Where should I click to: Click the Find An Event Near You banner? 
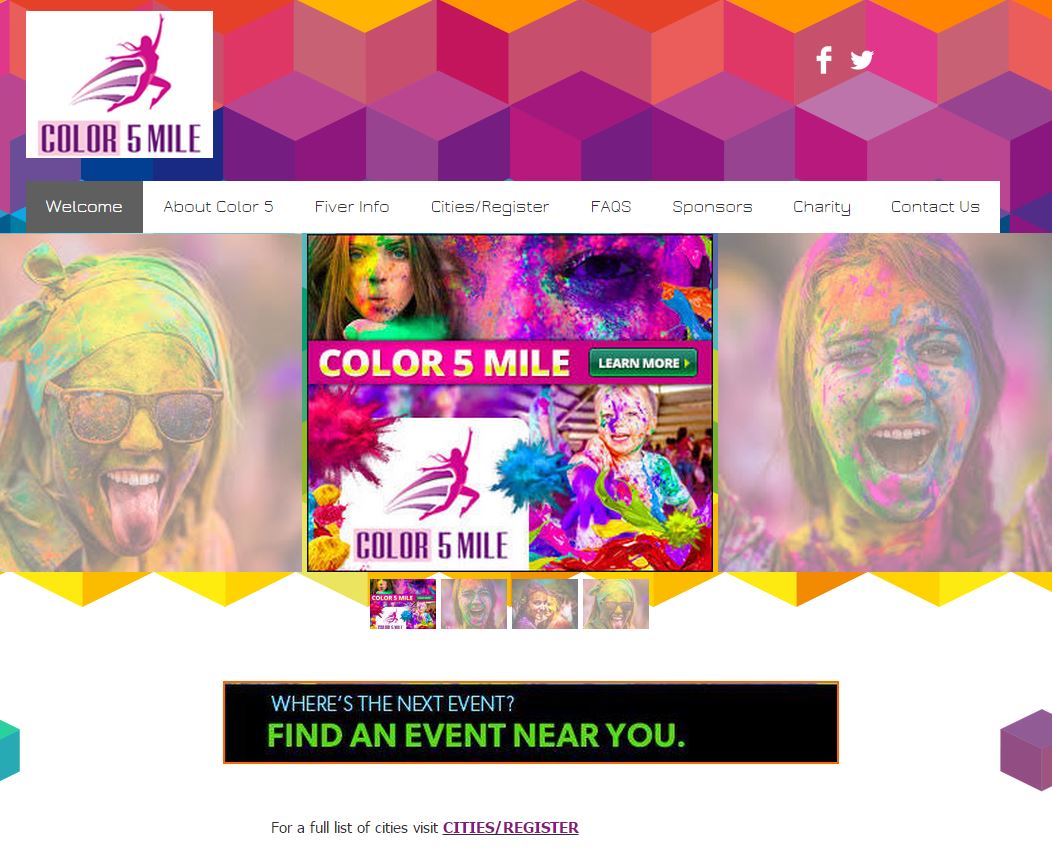coord(531,723)
